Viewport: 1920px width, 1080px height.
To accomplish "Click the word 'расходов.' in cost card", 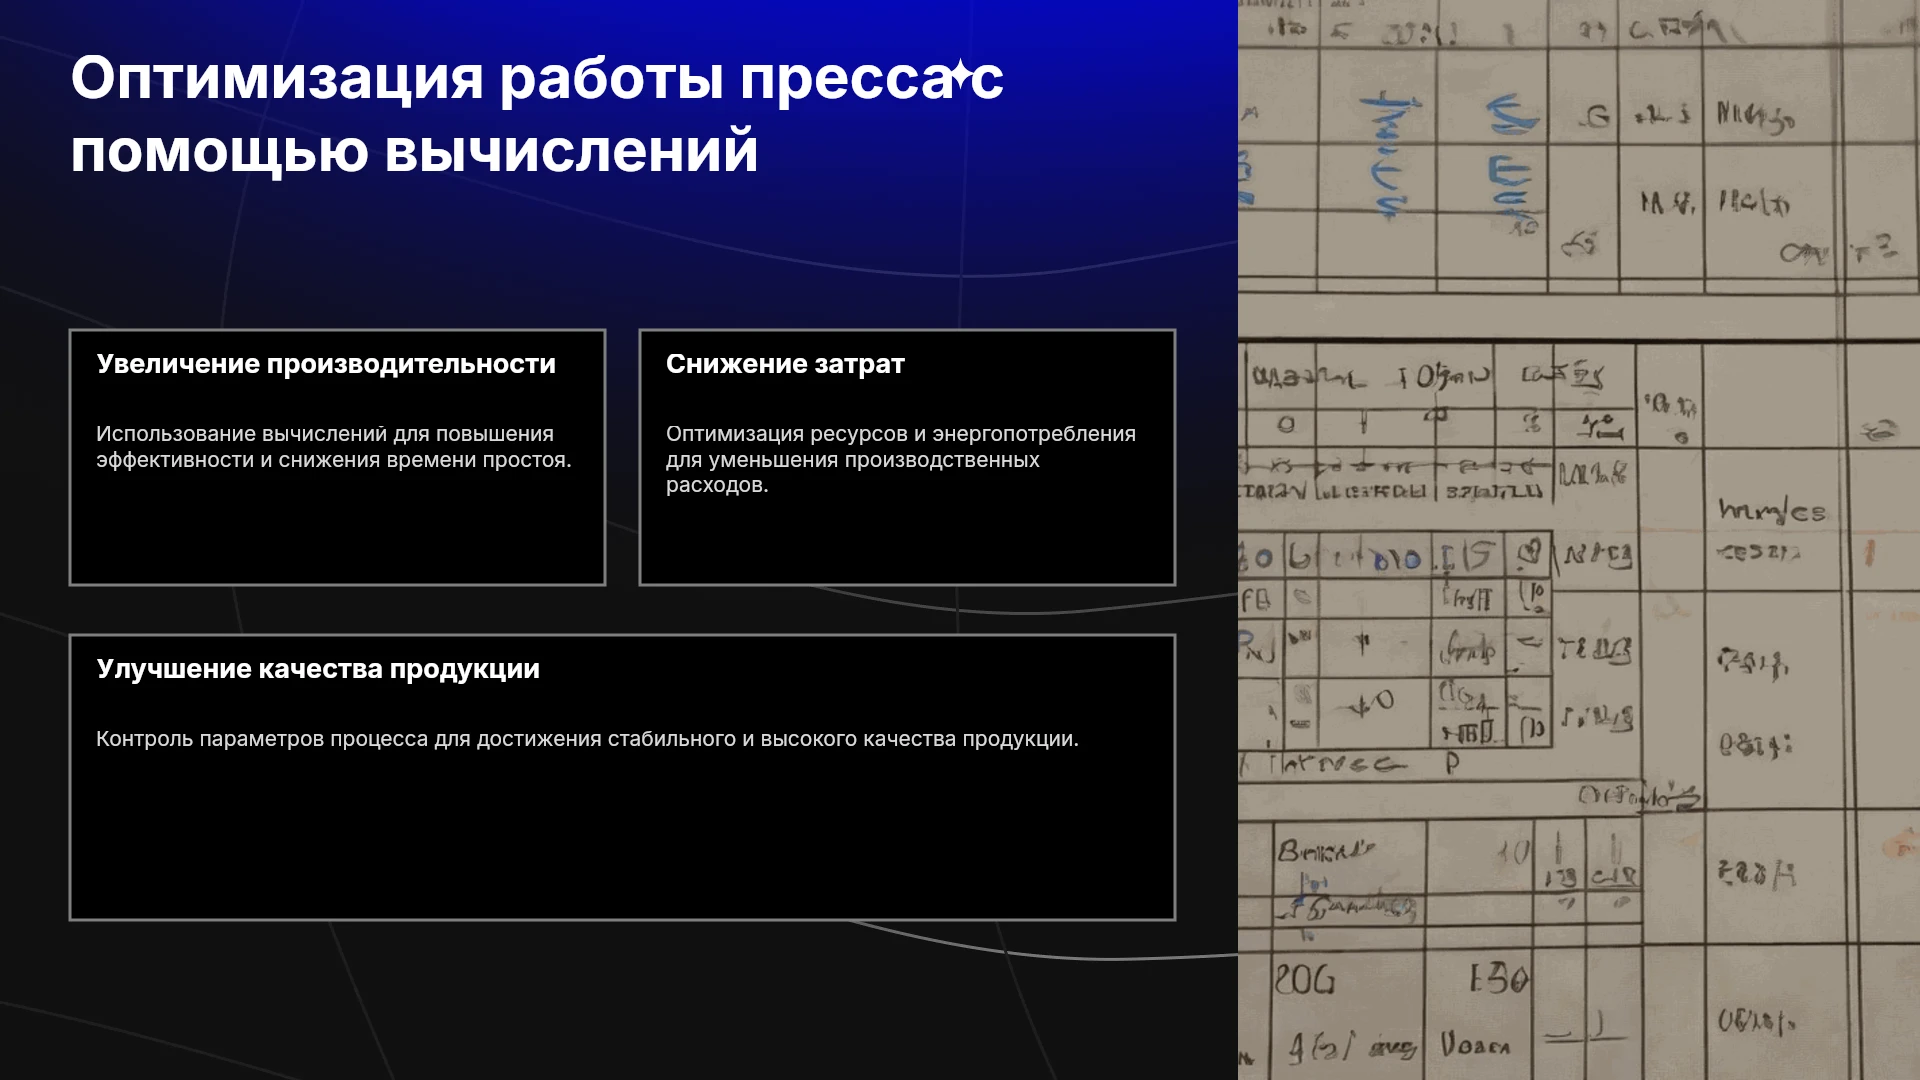I will 717,485.
